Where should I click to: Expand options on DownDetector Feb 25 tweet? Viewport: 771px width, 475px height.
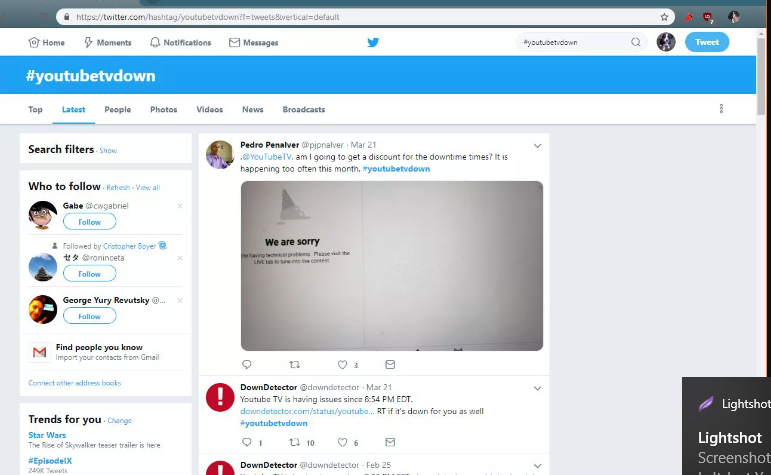(x=537, y=466)
